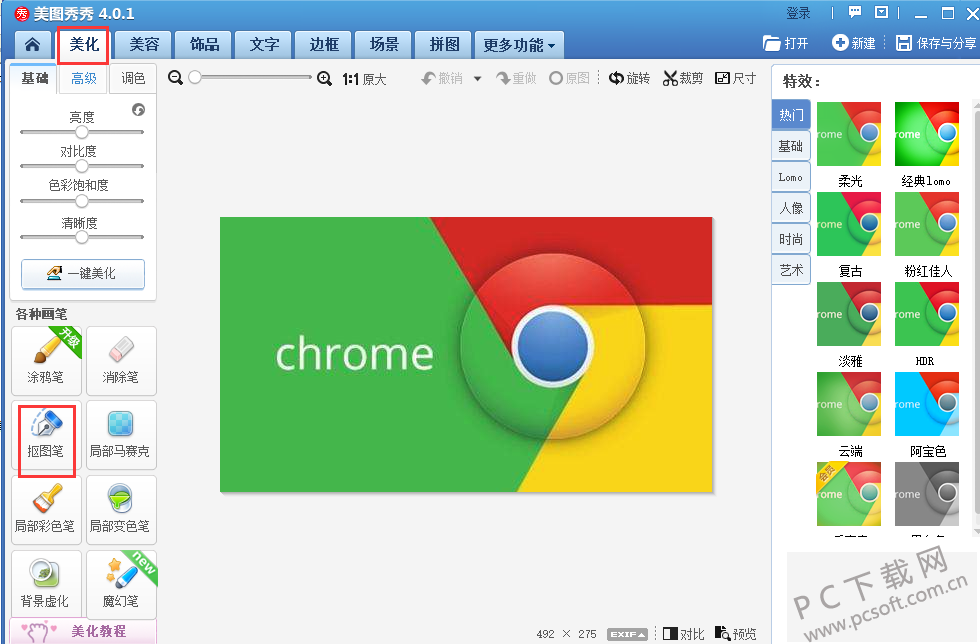980x644 pixels.
Task: Click the 一键美化 one-click beautify button
Action: [83, 273]
